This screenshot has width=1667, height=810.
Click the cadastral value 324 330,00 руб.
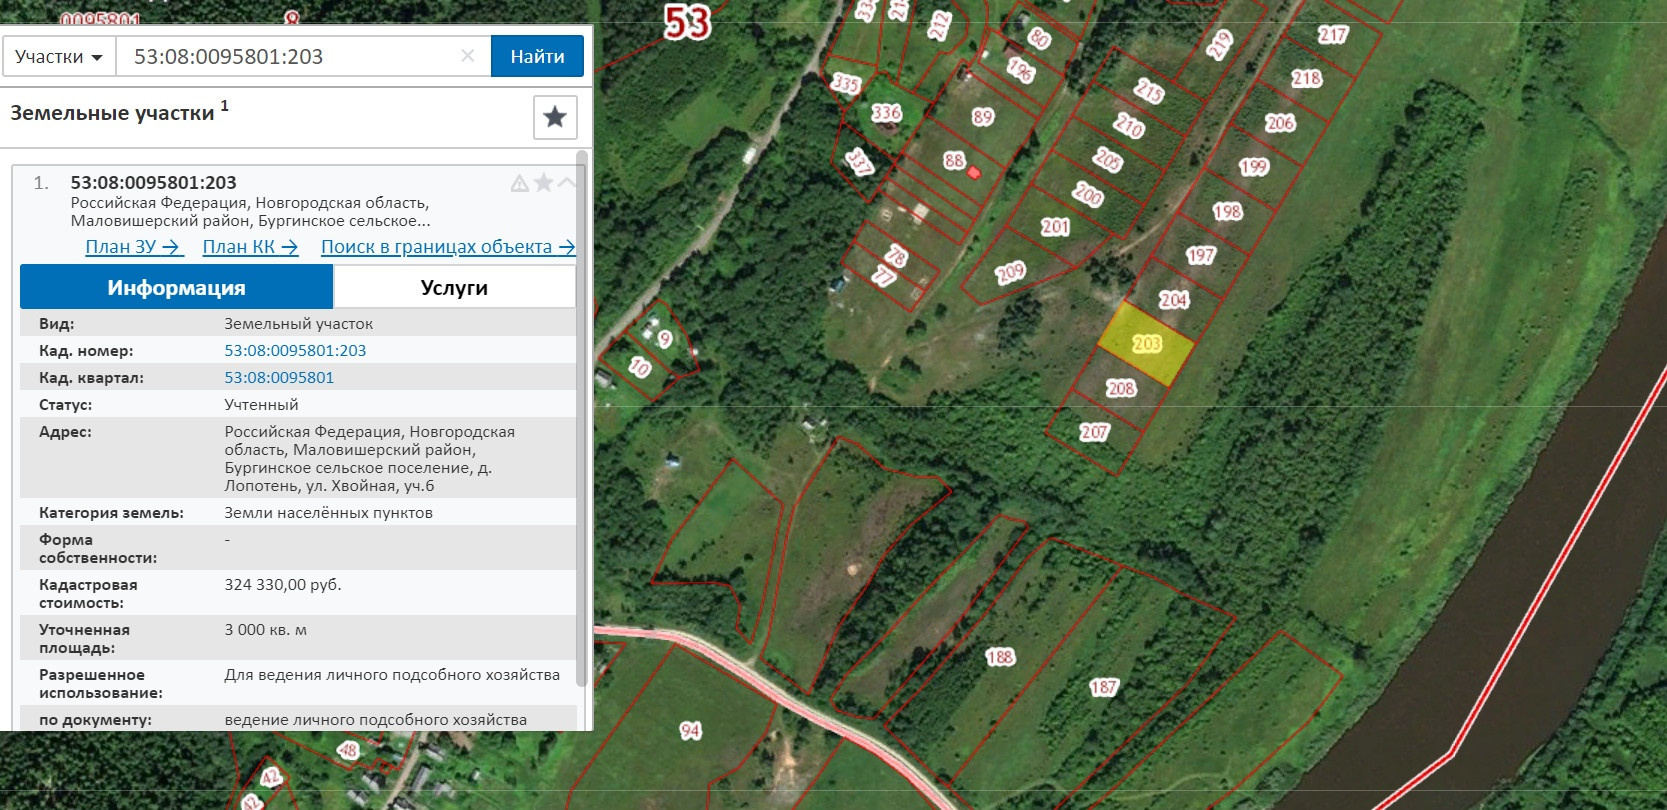[x=283, y=585]
